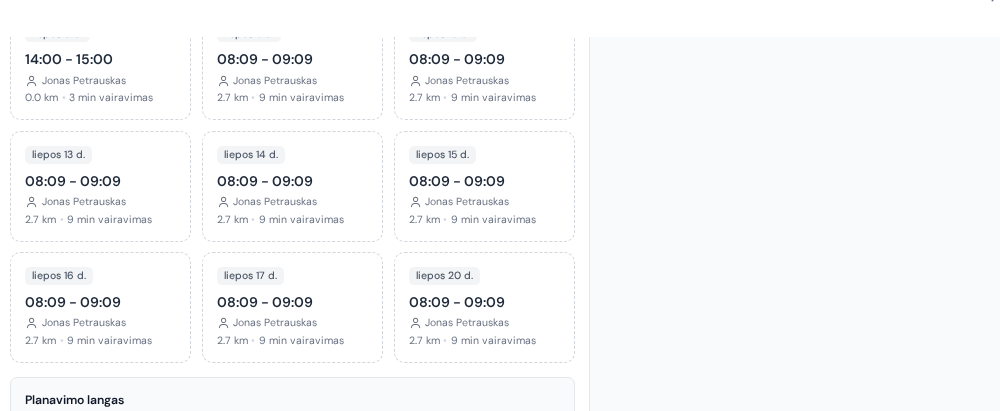1000x411 pixels.
Task: Click person icon in the 14:00 - 15:00 card
Action: pyautogui.click(x=31, y=81)
